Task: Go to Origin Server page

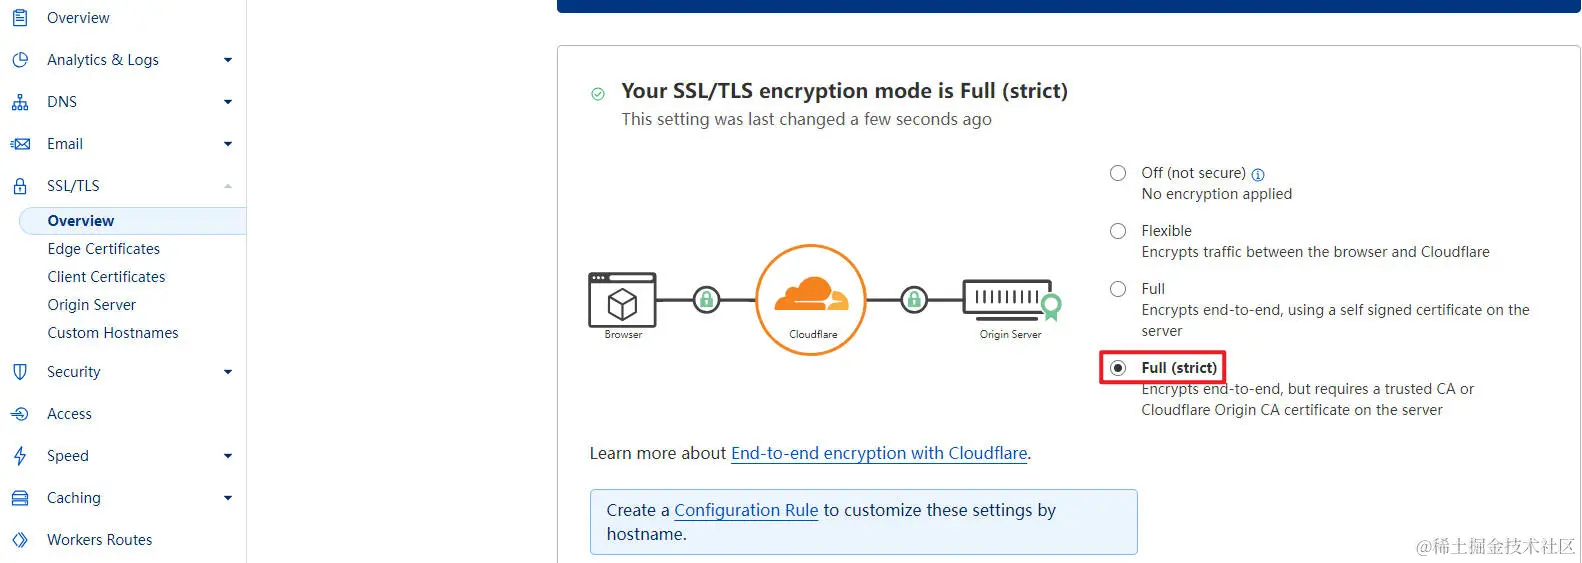Action: coord(92,305)
